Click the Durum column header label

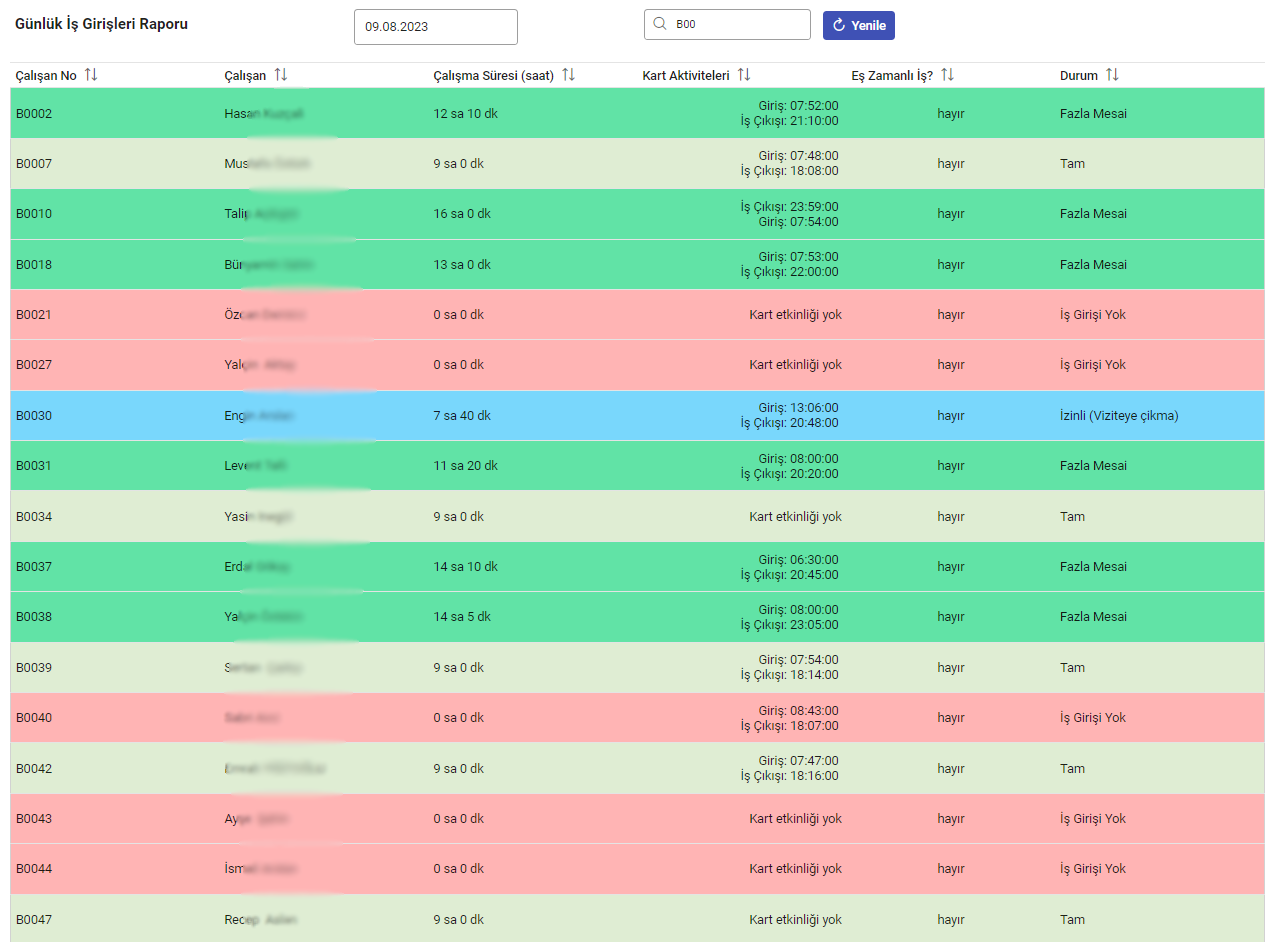[1078, 76]
